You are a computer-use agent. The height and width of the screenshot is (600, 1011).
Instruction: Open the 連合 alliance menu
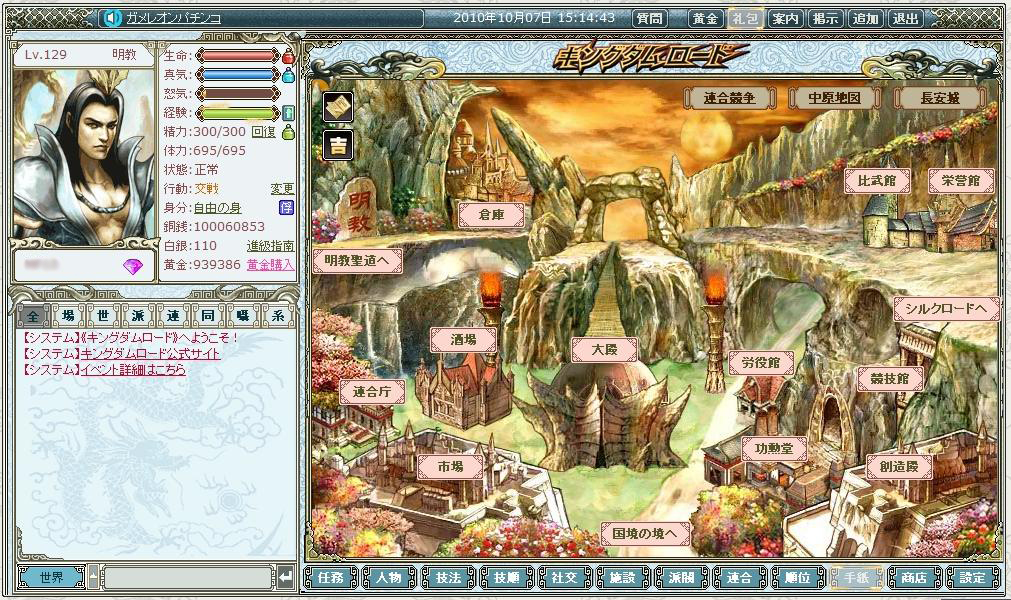pos(740,577)
